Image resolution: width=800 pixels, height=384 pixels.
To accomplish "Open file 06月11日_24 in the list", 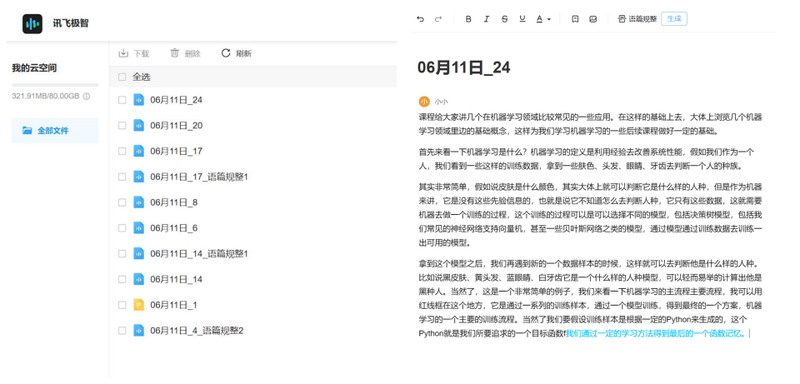I will pos(176,100).
